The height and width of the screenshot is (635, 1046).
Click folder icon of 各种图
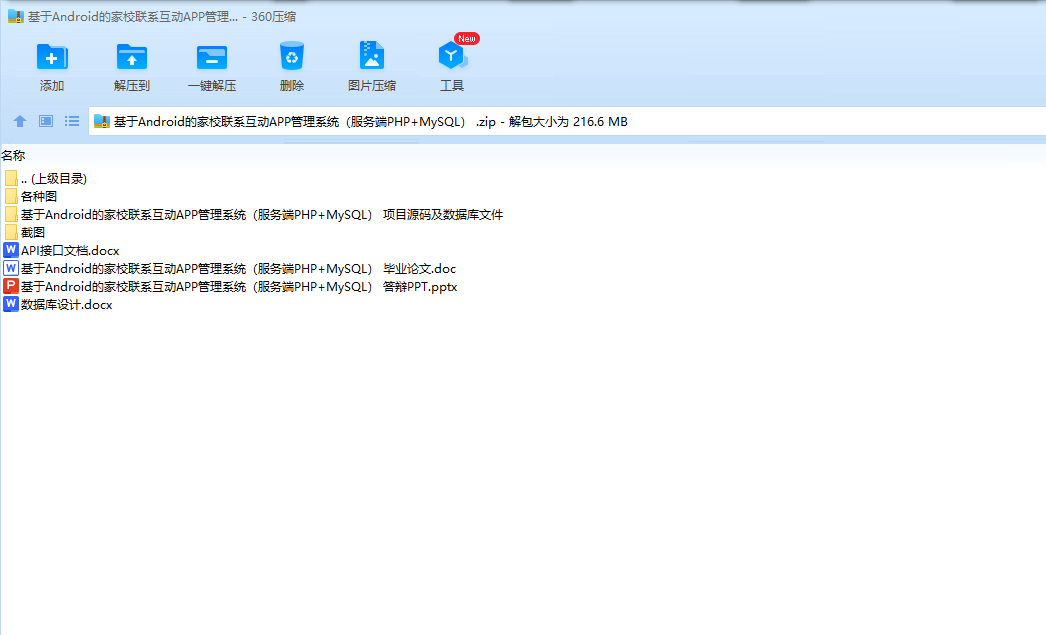(11, 196)
